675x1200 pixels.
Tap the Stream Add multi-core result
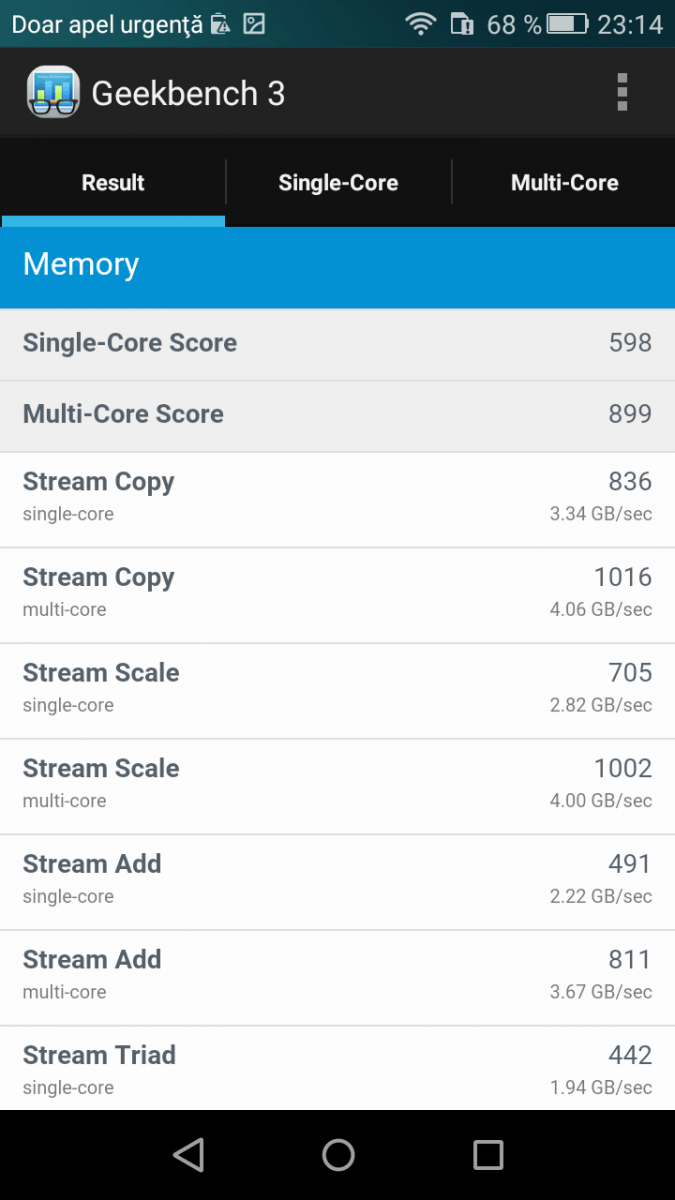[x=337, y=978]
